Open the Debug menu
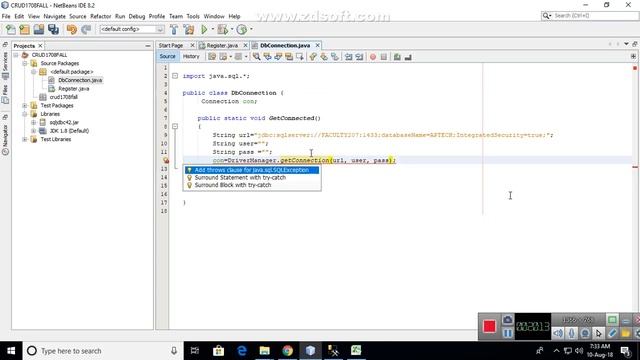640x360 pixels. click(x=137, y=16)
